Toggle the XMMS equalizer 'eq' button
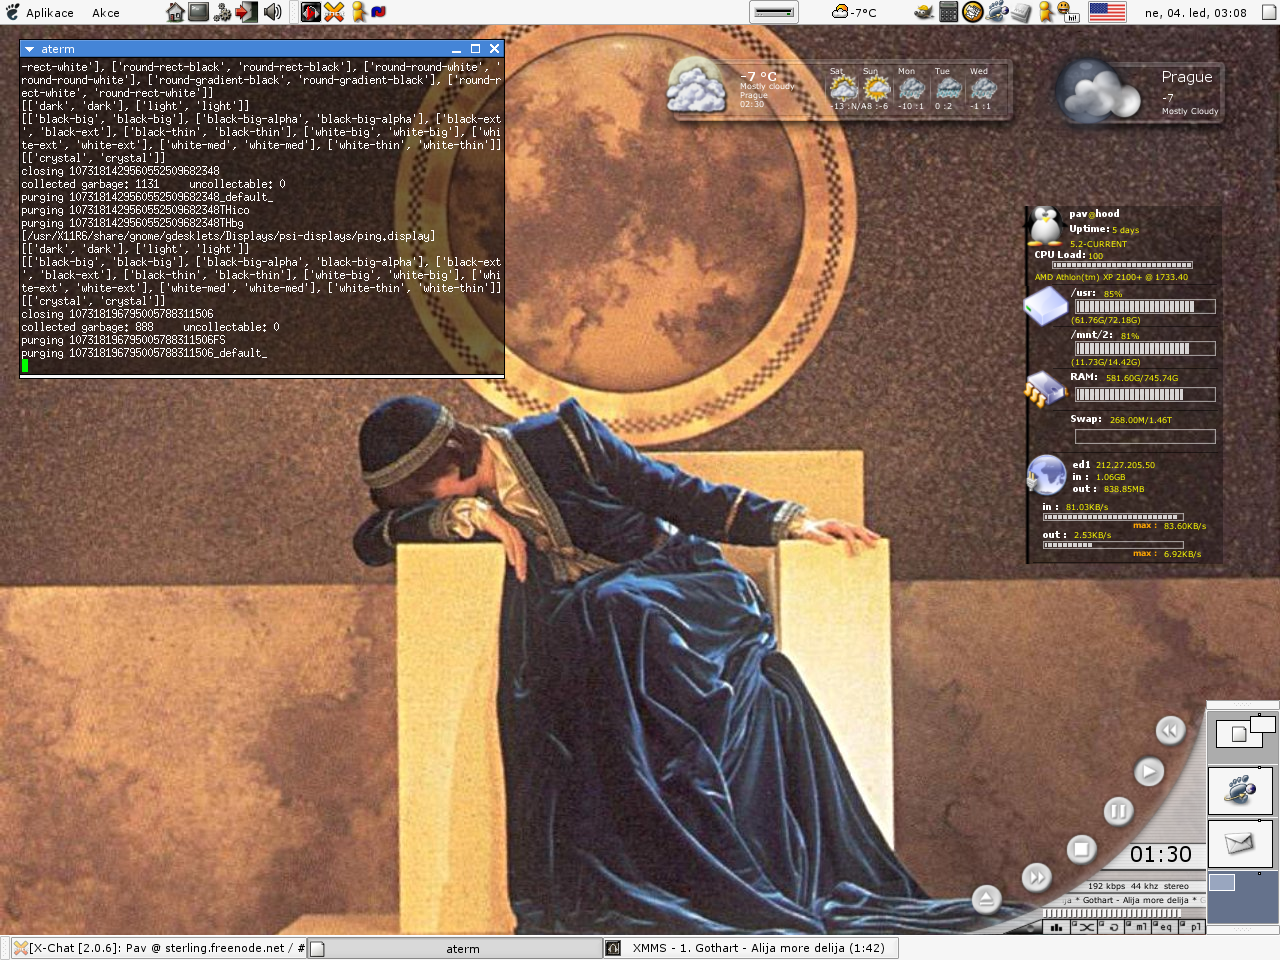 coord(1165,927)
